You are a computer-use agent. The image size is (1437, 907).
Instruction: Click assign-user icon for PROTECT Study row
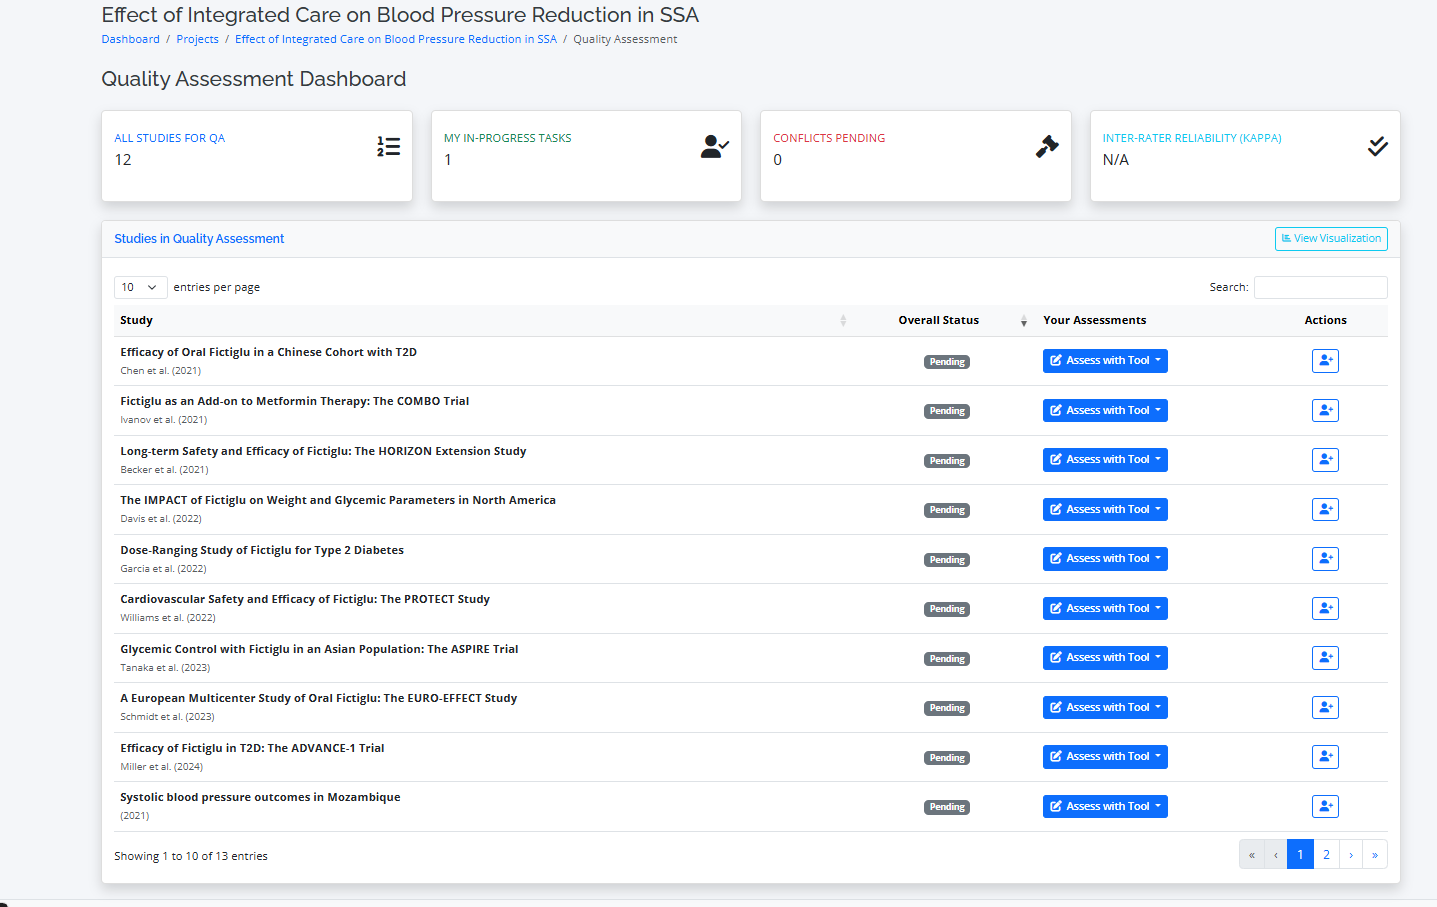1325,608
